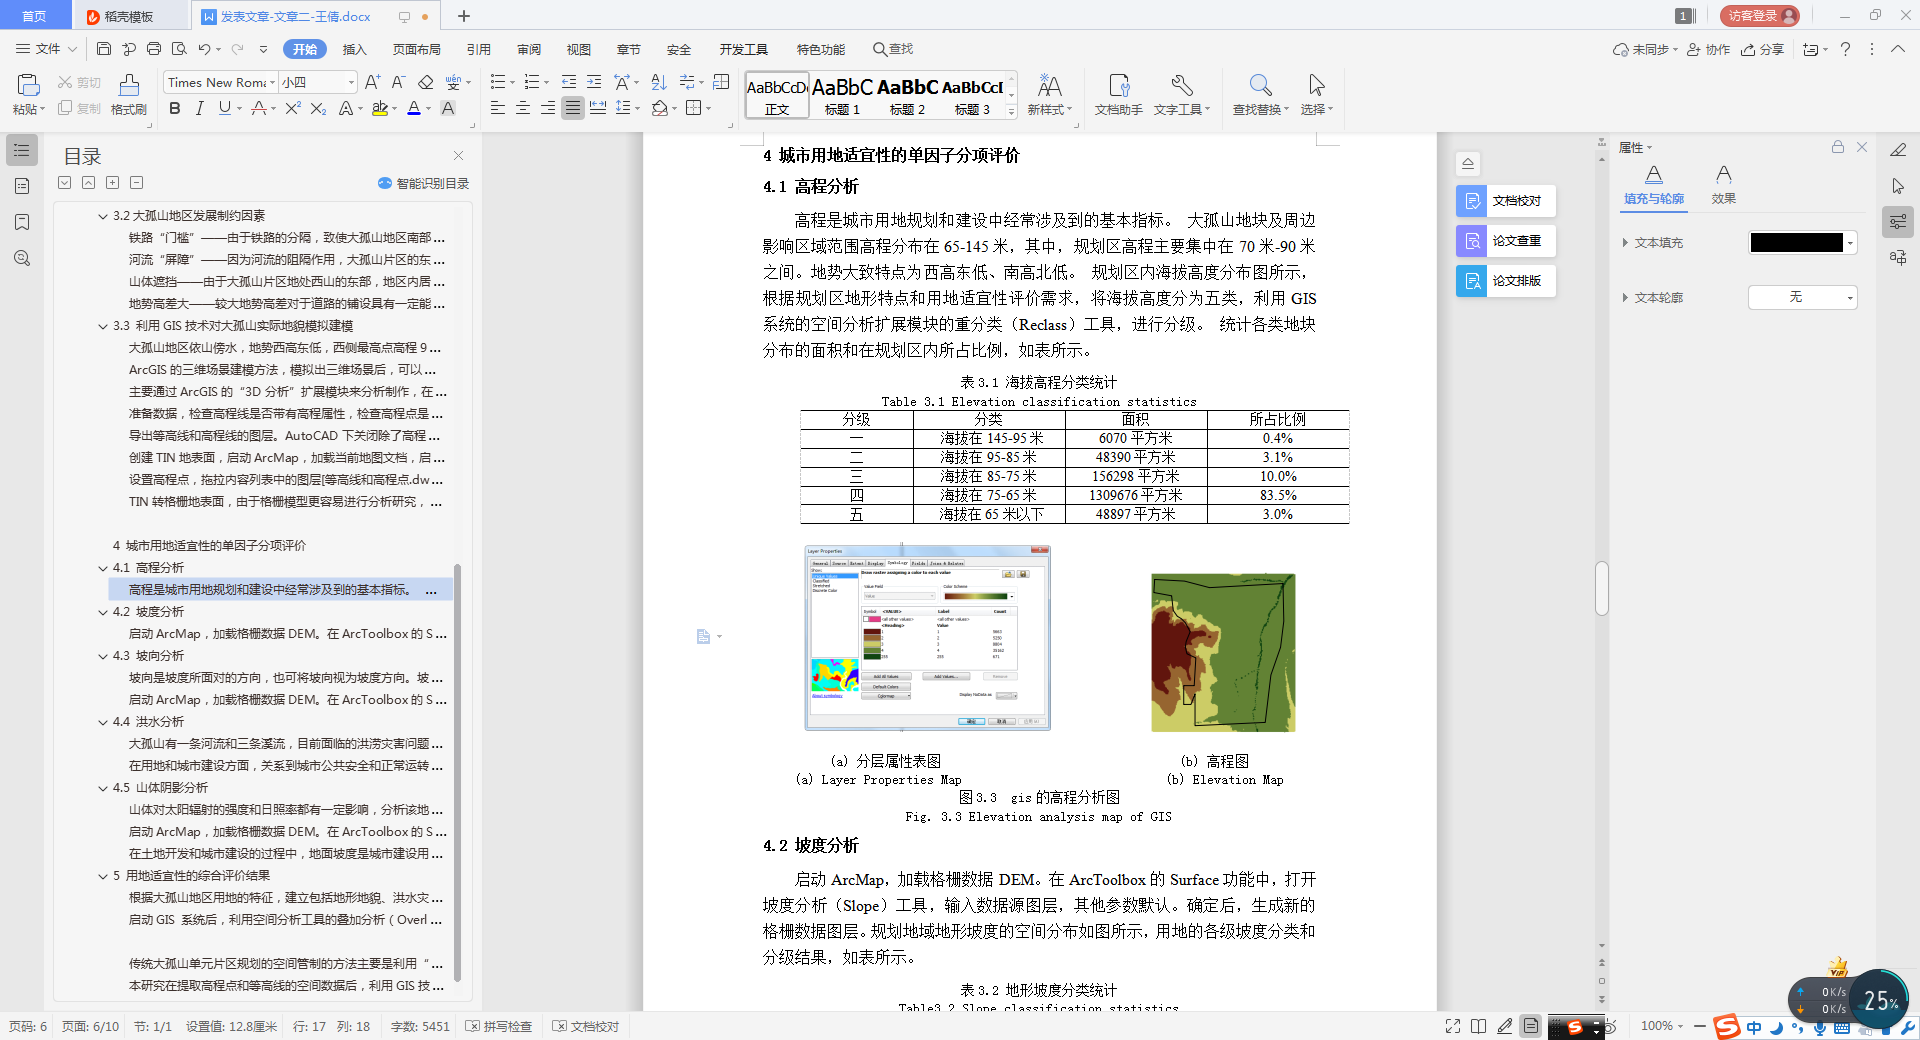Toggle the outline navigation pane icon

tap(22, 150)
